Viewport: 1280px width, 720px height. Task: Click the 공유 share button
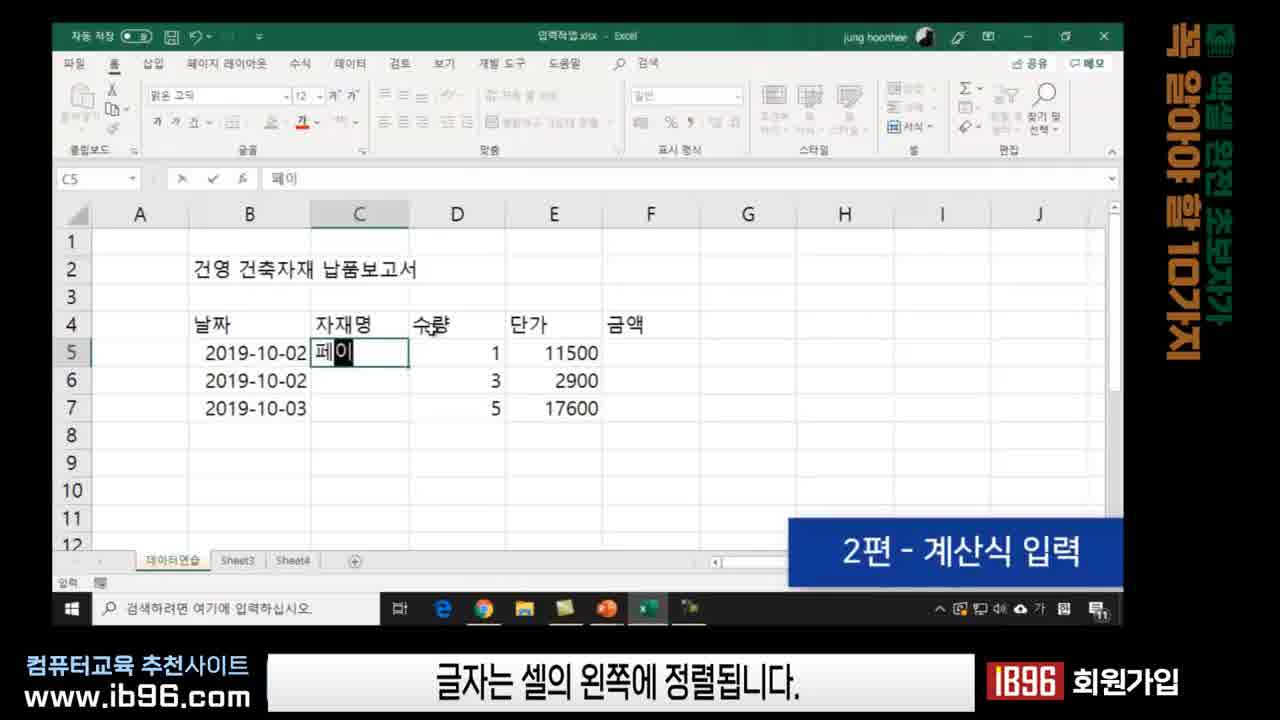tap(1030, 63)
